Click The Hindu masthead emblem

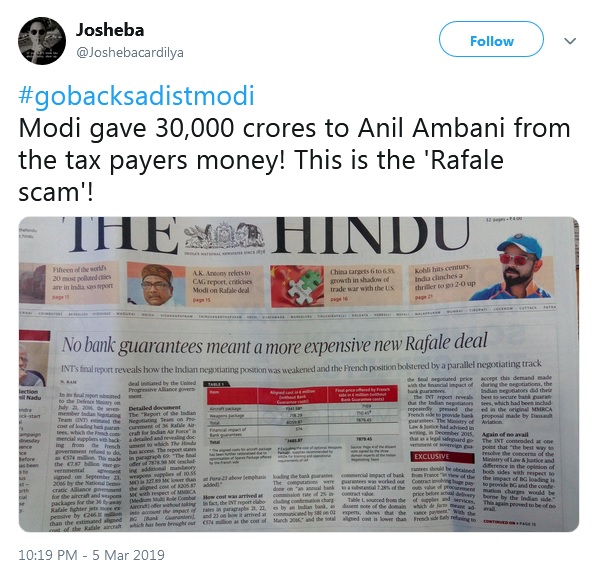tap(222, 236)
